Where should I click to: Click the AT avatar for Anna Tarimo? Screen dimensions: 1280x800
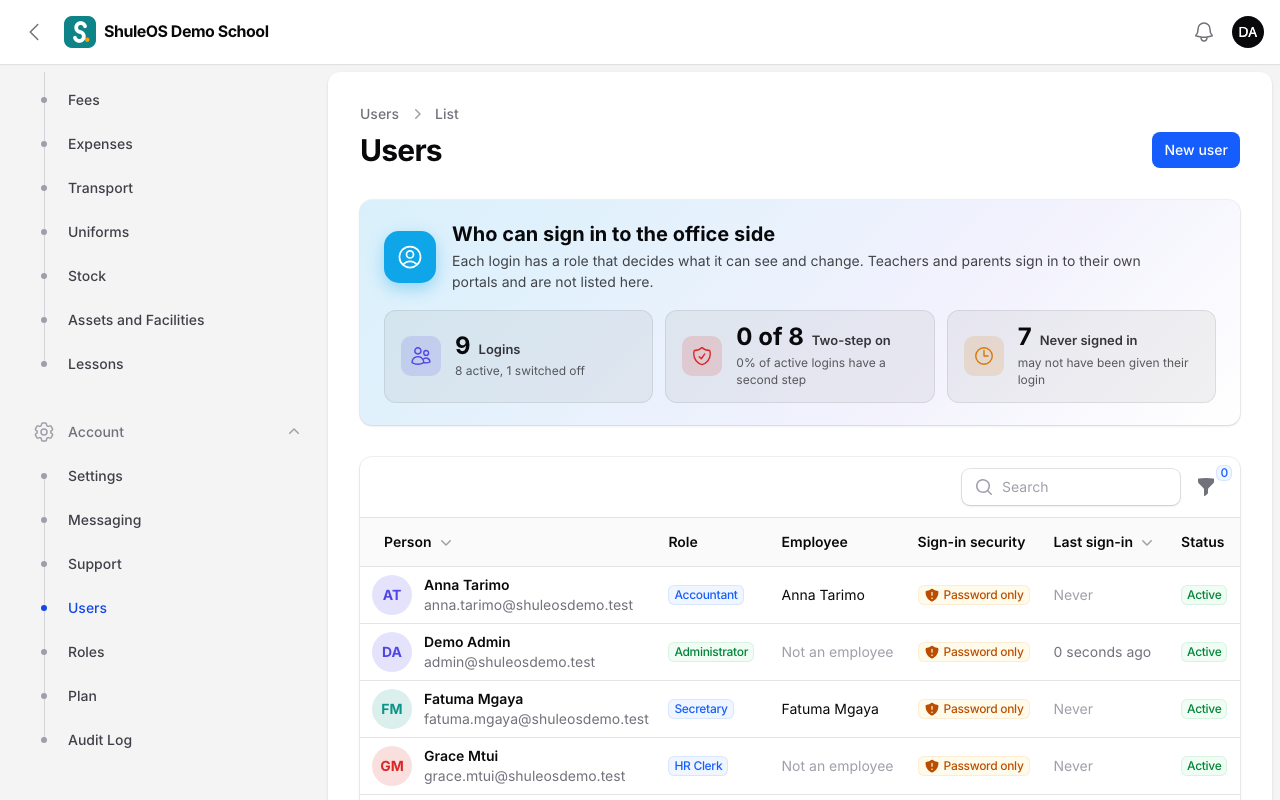(x=392, y=595)
